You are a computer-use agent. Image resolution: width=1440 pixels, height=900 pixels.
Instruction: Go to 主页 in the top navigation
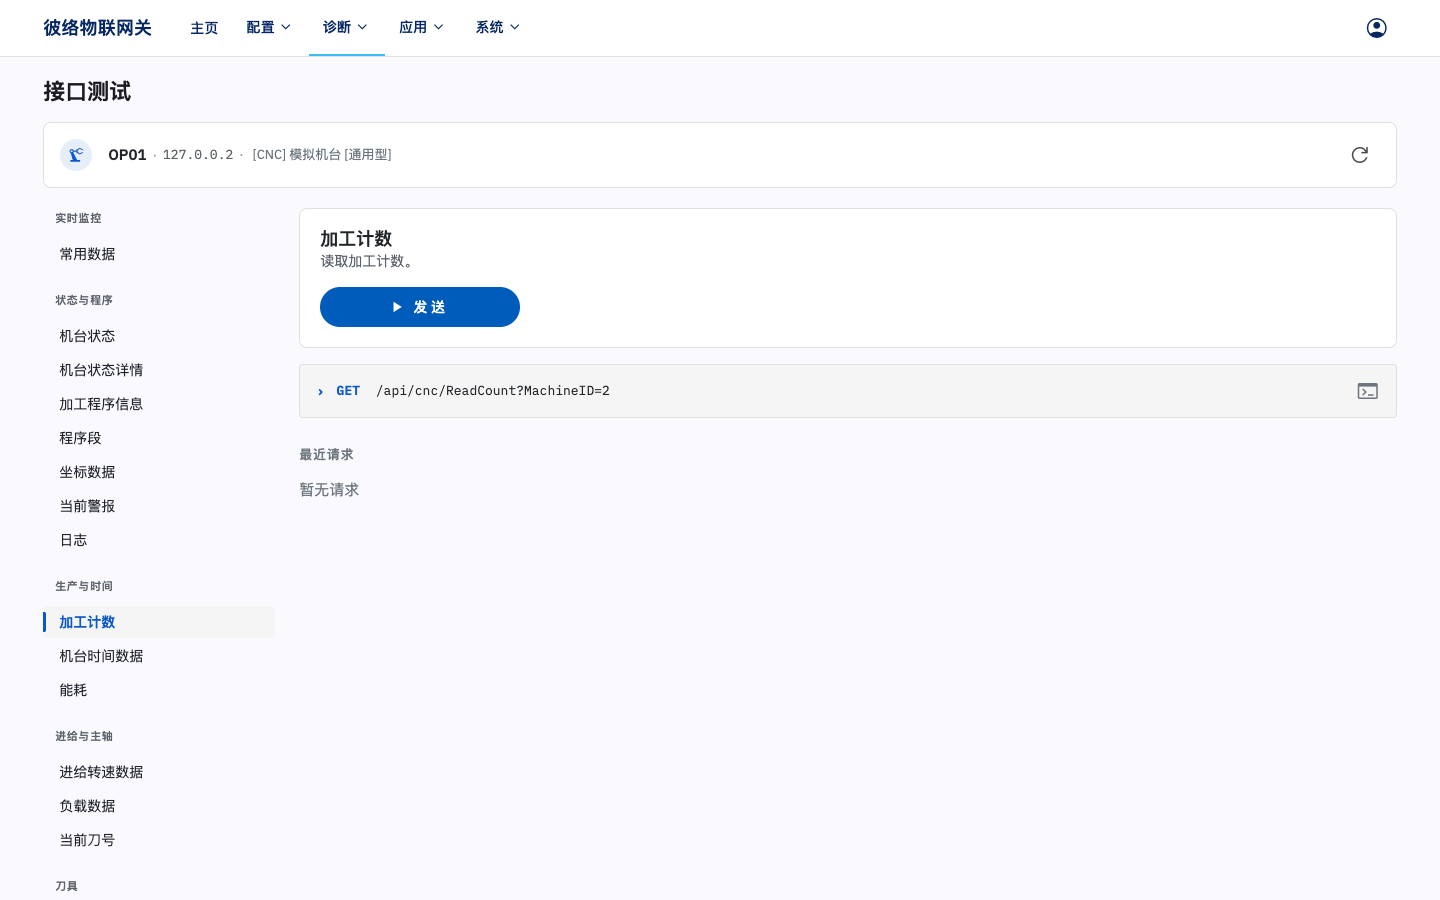pyautogui.click(x=204, y=28)
